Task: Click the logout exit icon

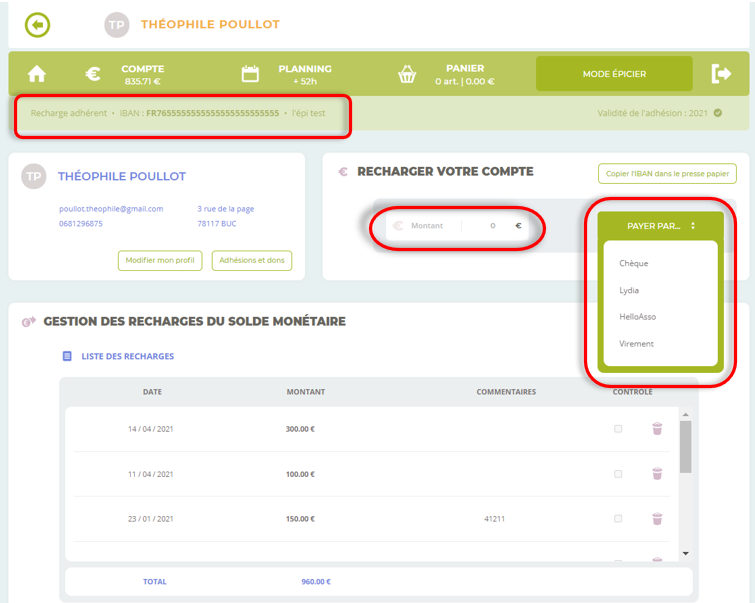Action: (721, 73)
